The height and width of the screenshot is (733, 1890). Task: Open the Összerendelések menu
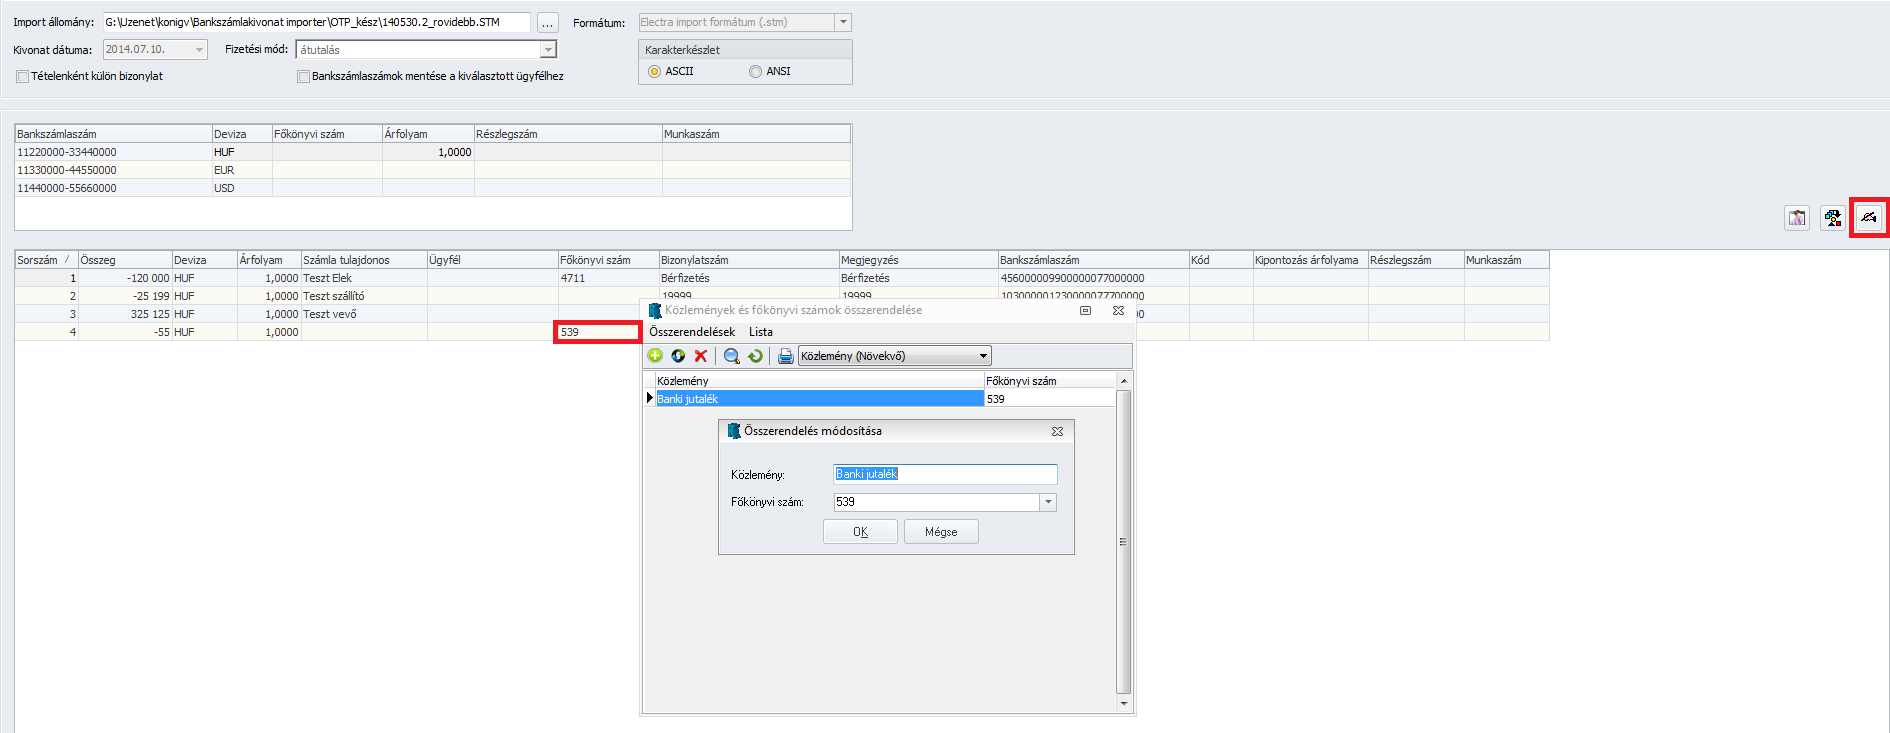[x=692, y=332]
